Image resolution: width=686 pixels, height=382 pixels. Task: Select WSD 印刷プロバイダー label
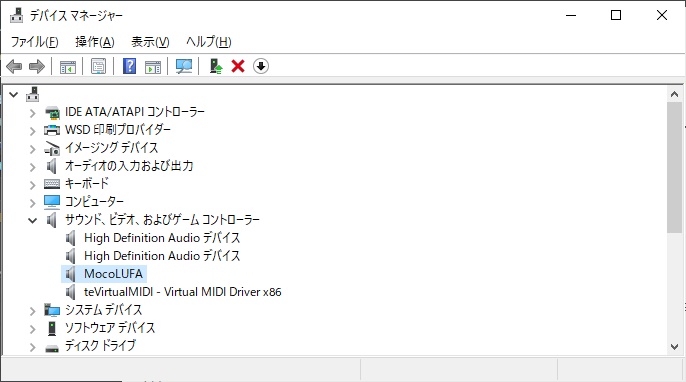[118, 130]
